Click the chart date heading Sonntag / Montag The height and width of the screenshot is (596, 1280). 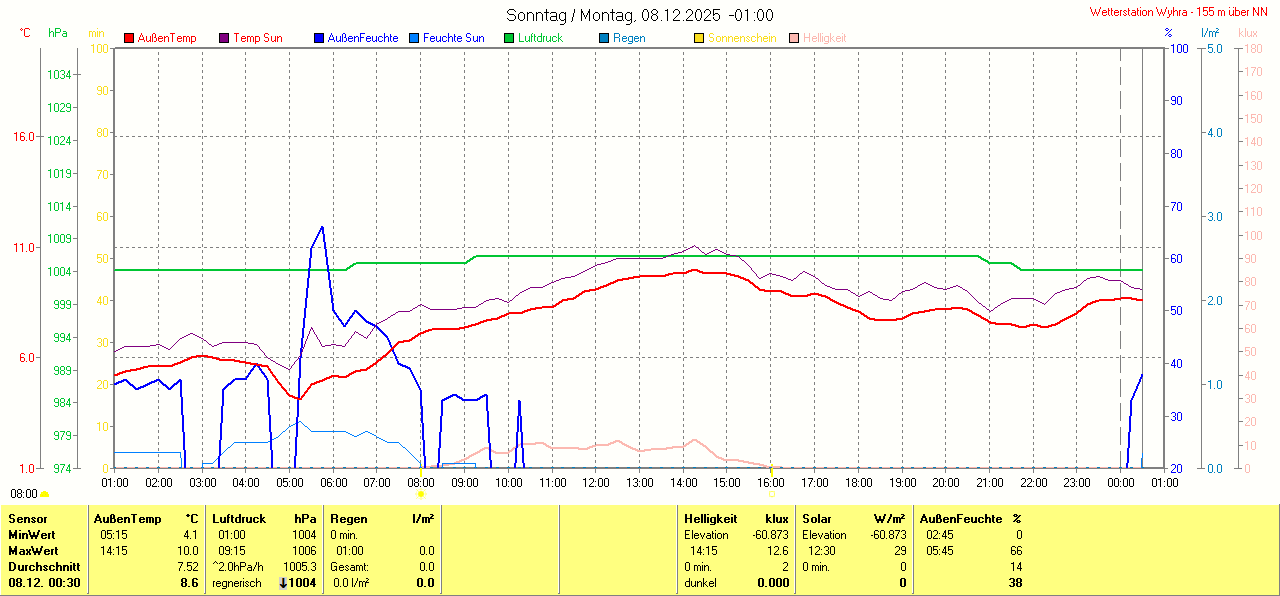click(639, 15)
